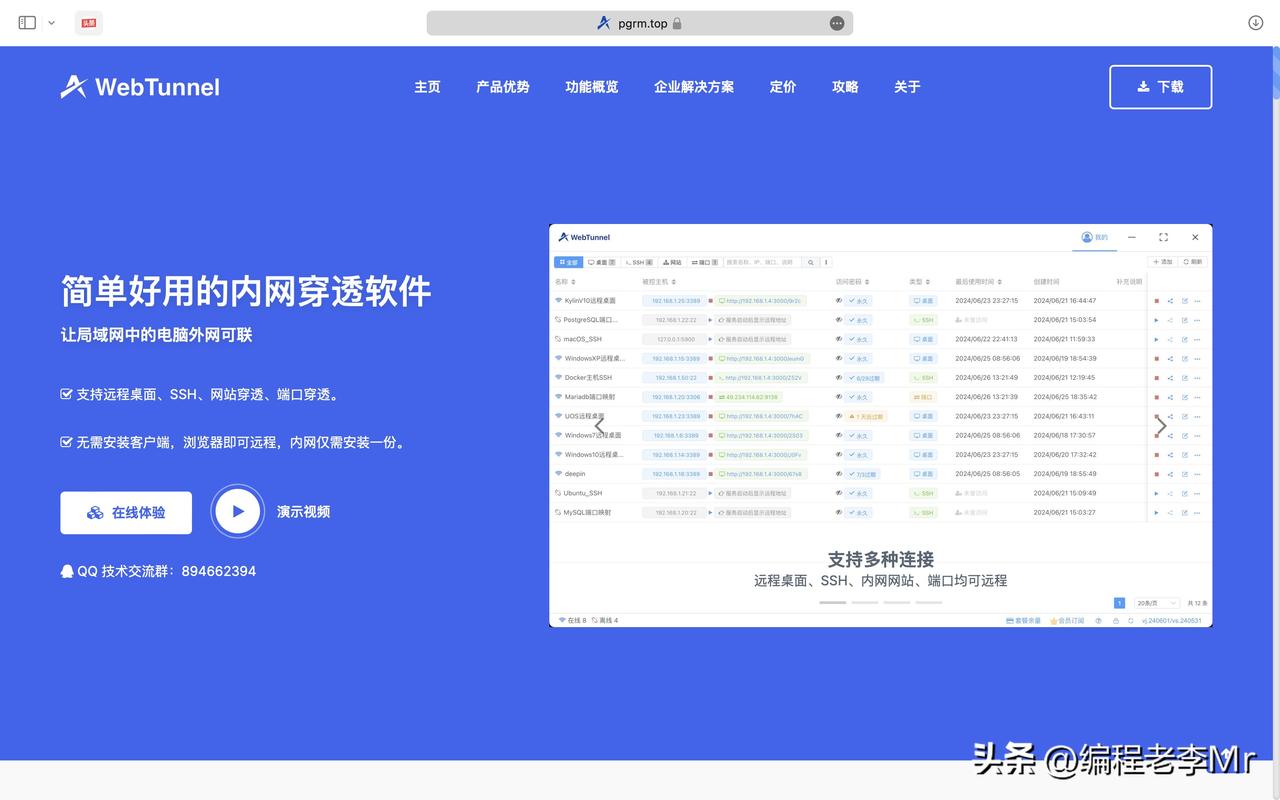Play the 演示视频 demo video

(x=238, y=511)
